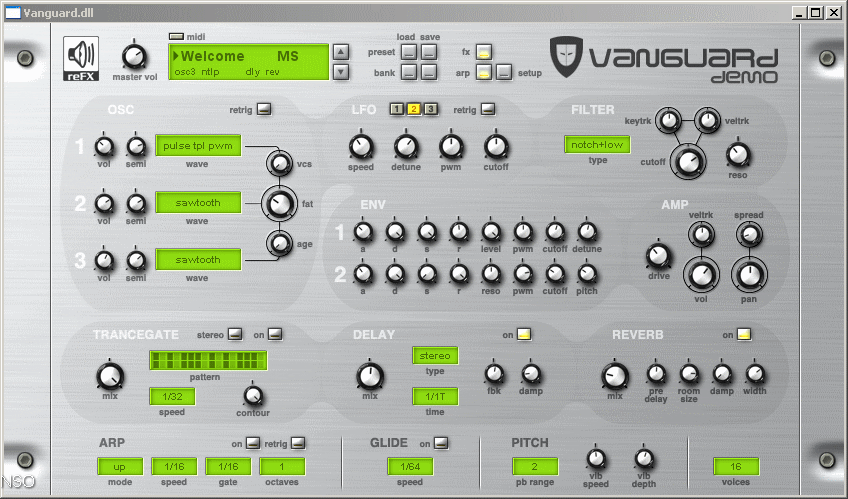Image resolution: width=848 pixels, height=499 pixels.
Task: Open voices 16 selector
Action: coord(736,467)
